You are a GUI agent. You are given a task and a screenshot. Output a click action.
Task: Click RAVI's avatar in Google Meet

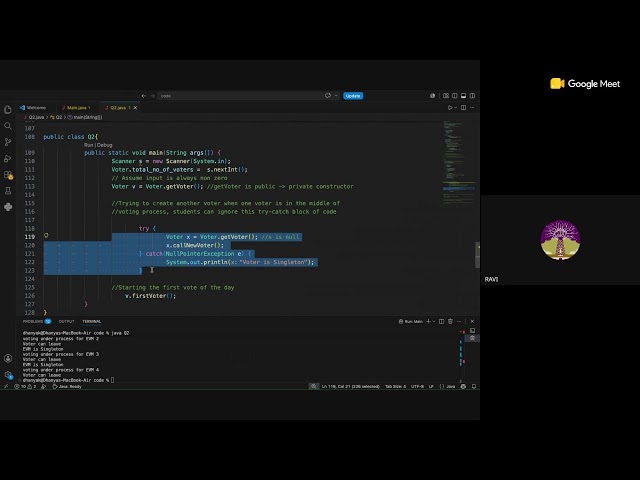[560, 240]
